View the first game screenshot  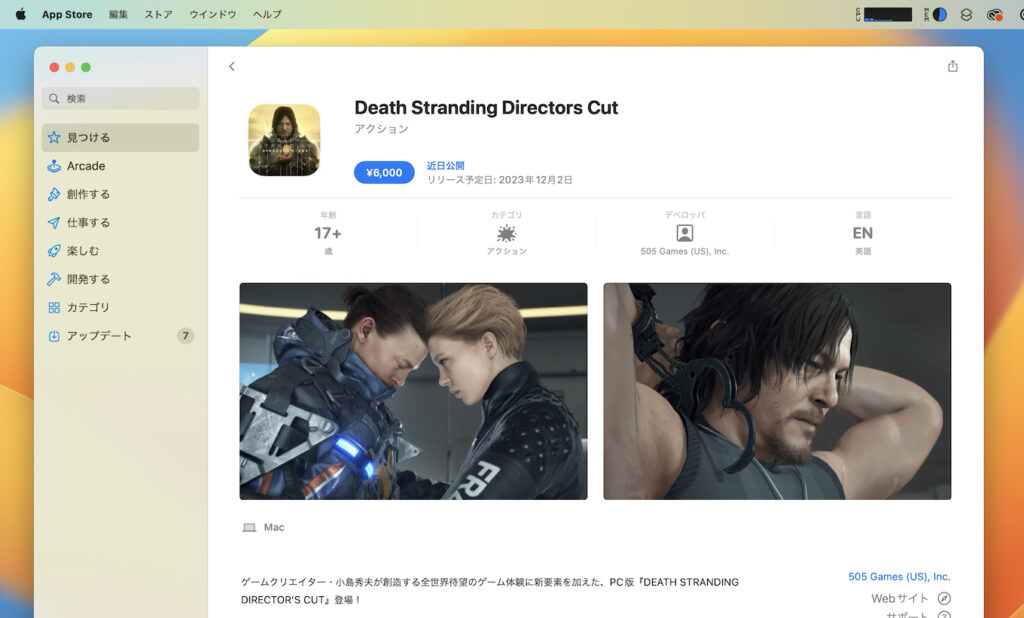point(412,391)
